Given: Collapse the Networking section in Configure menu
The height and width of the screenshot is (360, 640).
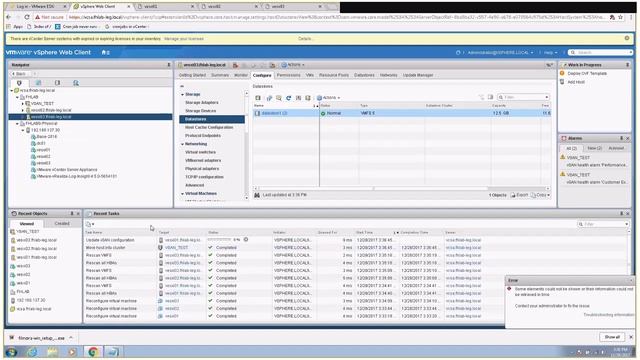Looking at the screenshot, I should coord(182,144).
